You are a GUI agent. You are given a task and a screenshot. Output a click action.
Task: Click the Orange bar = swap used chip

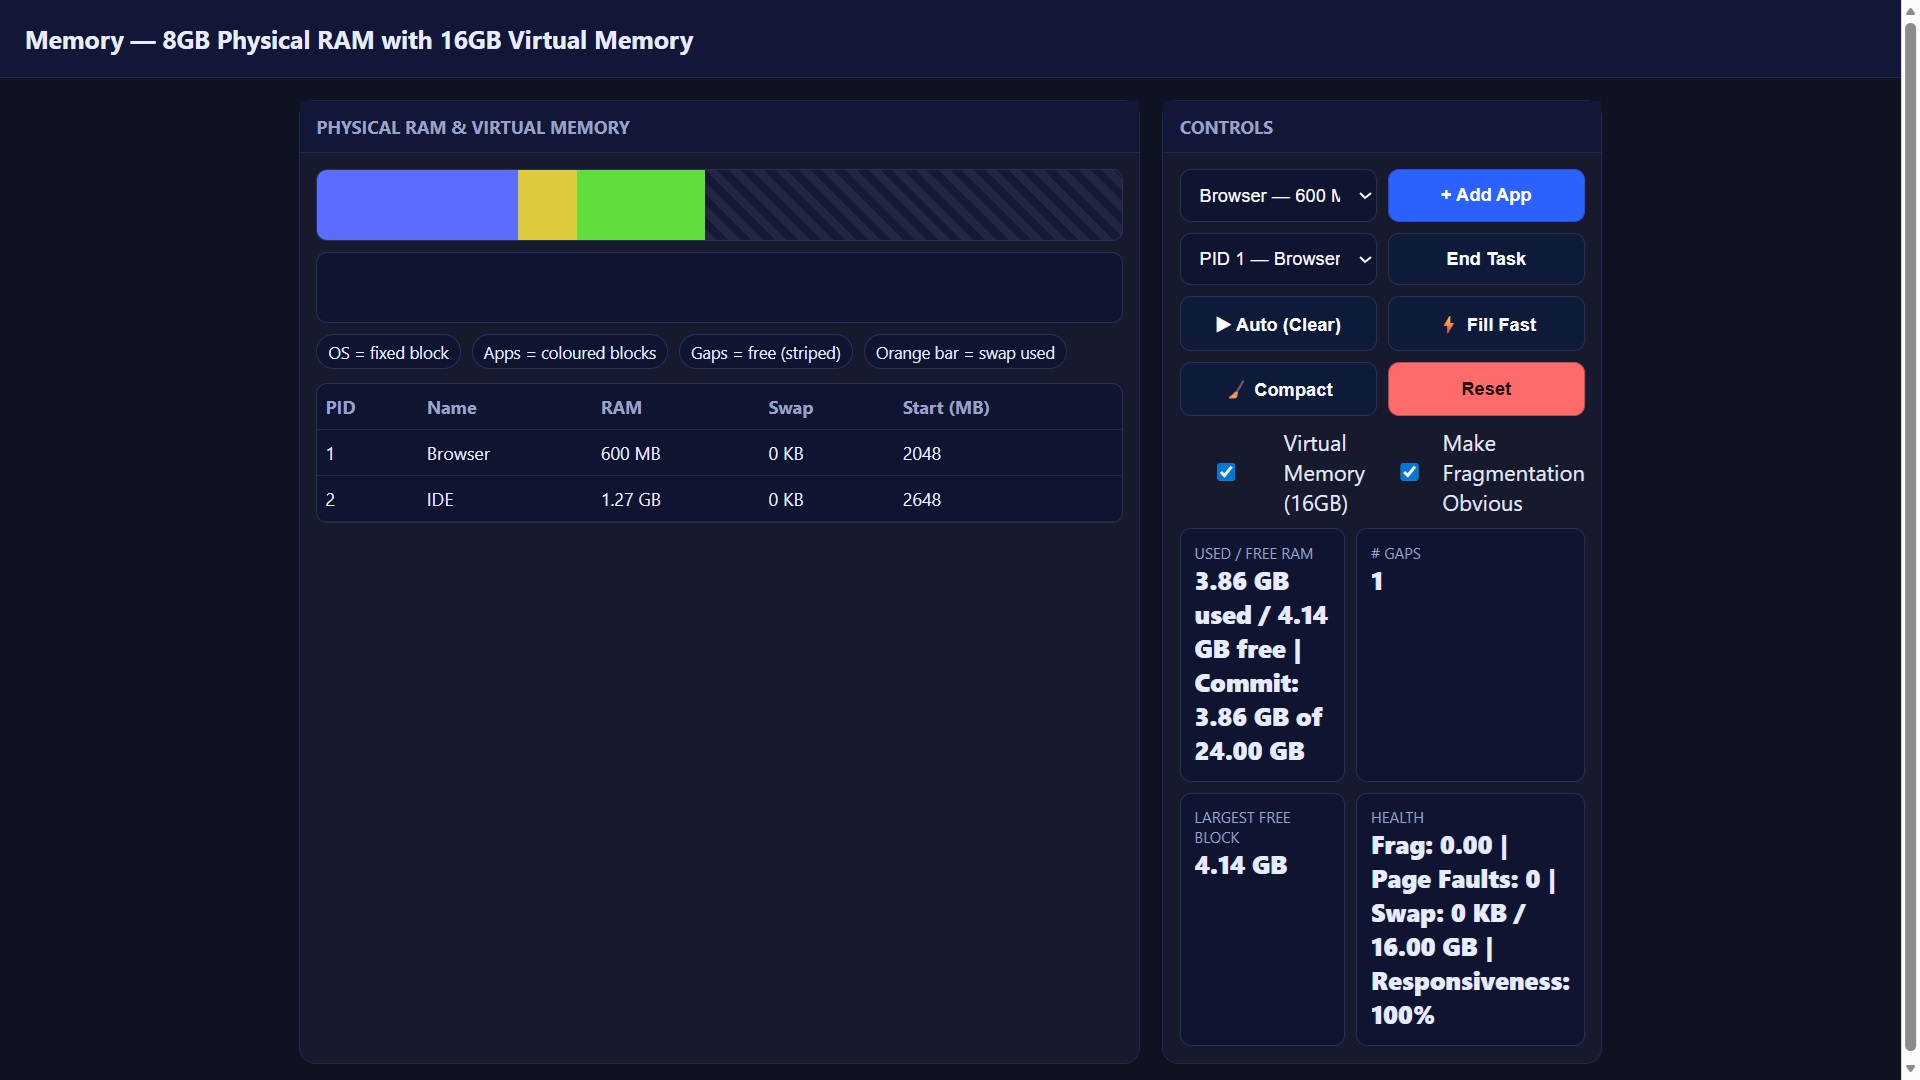coord(964,352)
